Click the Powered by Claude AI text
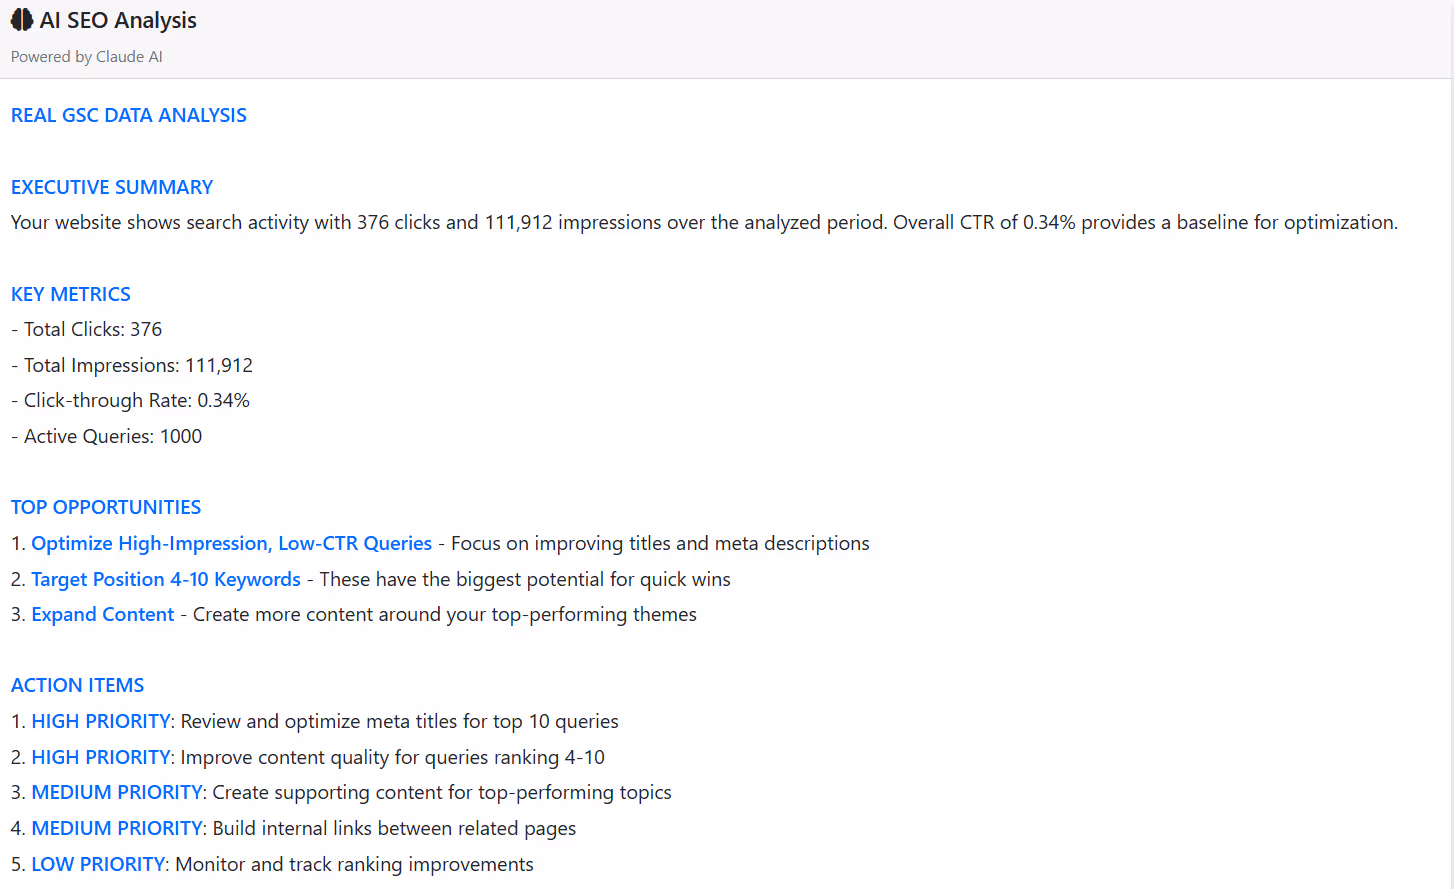The height and width of the screenshot is (889, 1454). coord(86,57)
